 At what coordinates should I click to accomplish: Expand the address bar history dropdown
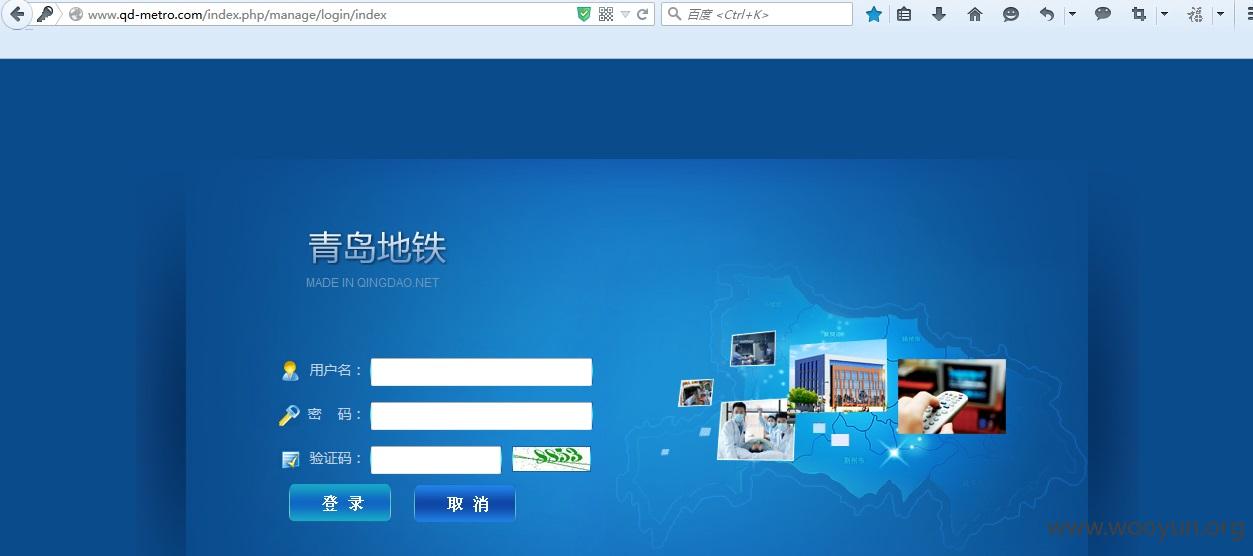pos(625,14)
